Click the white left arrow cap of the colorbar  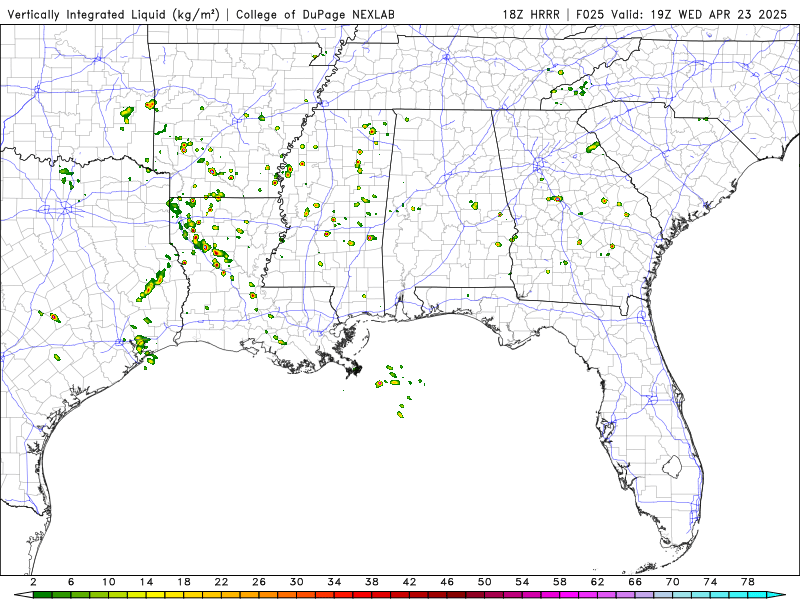[22, 595]
